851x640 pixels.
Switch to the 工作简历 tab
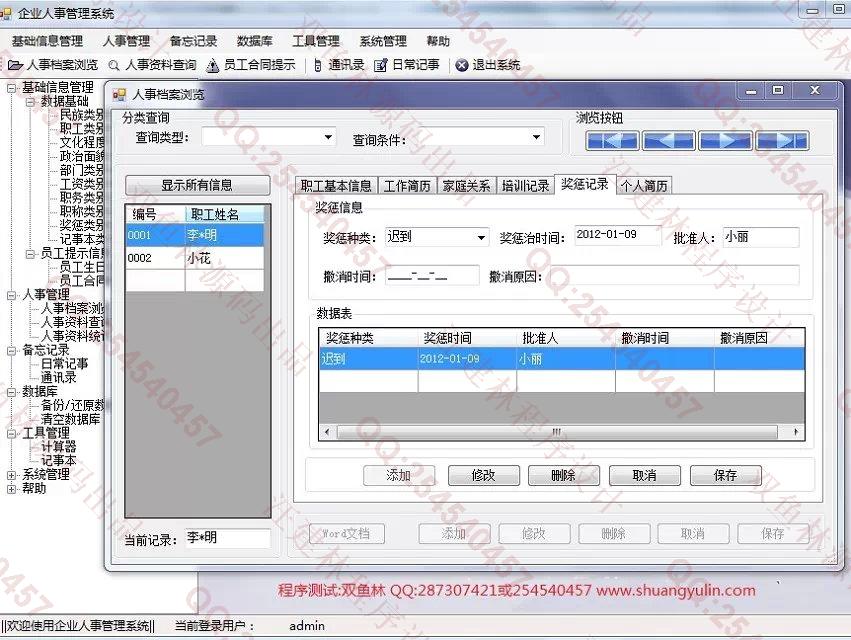tap(407, 186)
